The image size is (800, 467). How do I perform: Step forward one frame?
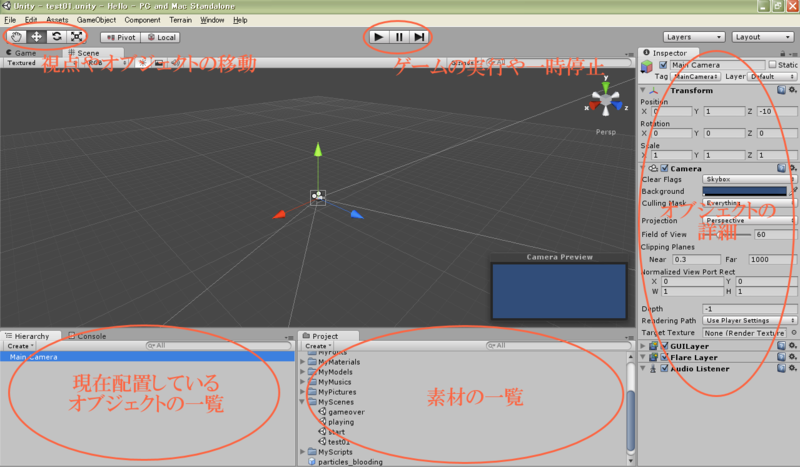coord(419,37)
